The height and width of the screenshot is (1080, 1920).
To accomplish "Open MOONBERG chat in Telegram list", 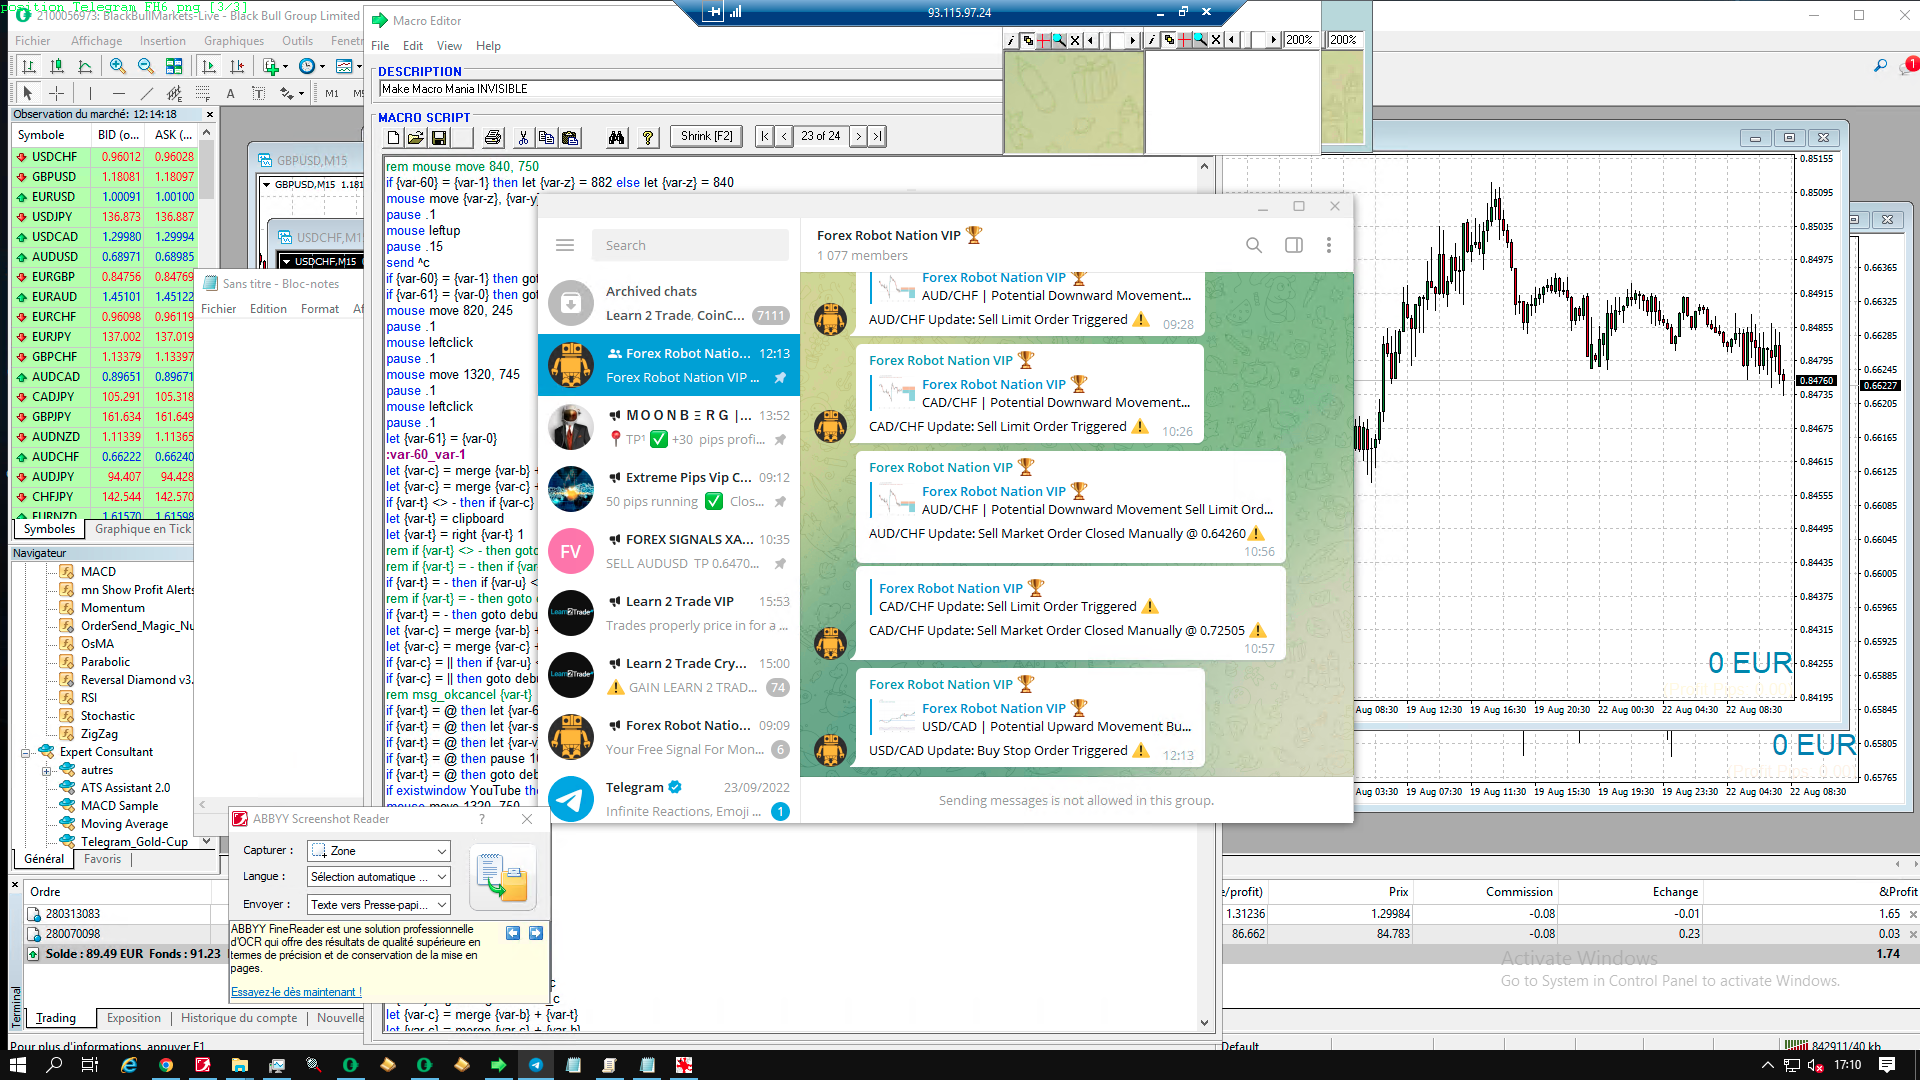I will click(x=669, y=427).
